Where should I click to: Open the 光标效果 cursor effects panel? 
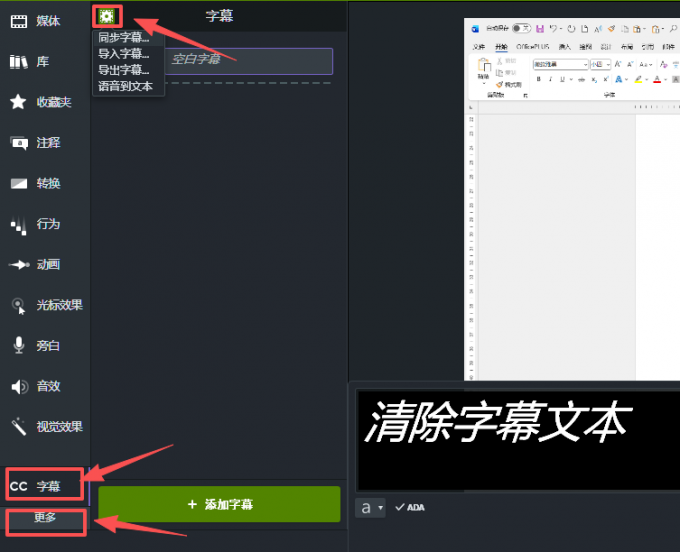click(47, 305)
